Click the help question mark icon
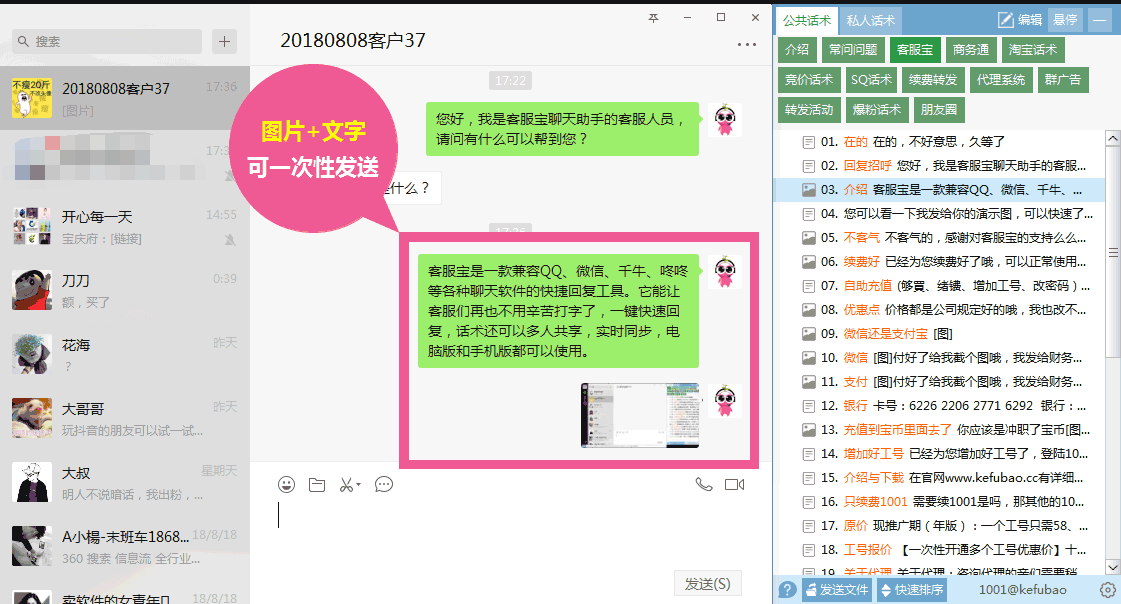1121x604 pixels. tap(787, 590)
